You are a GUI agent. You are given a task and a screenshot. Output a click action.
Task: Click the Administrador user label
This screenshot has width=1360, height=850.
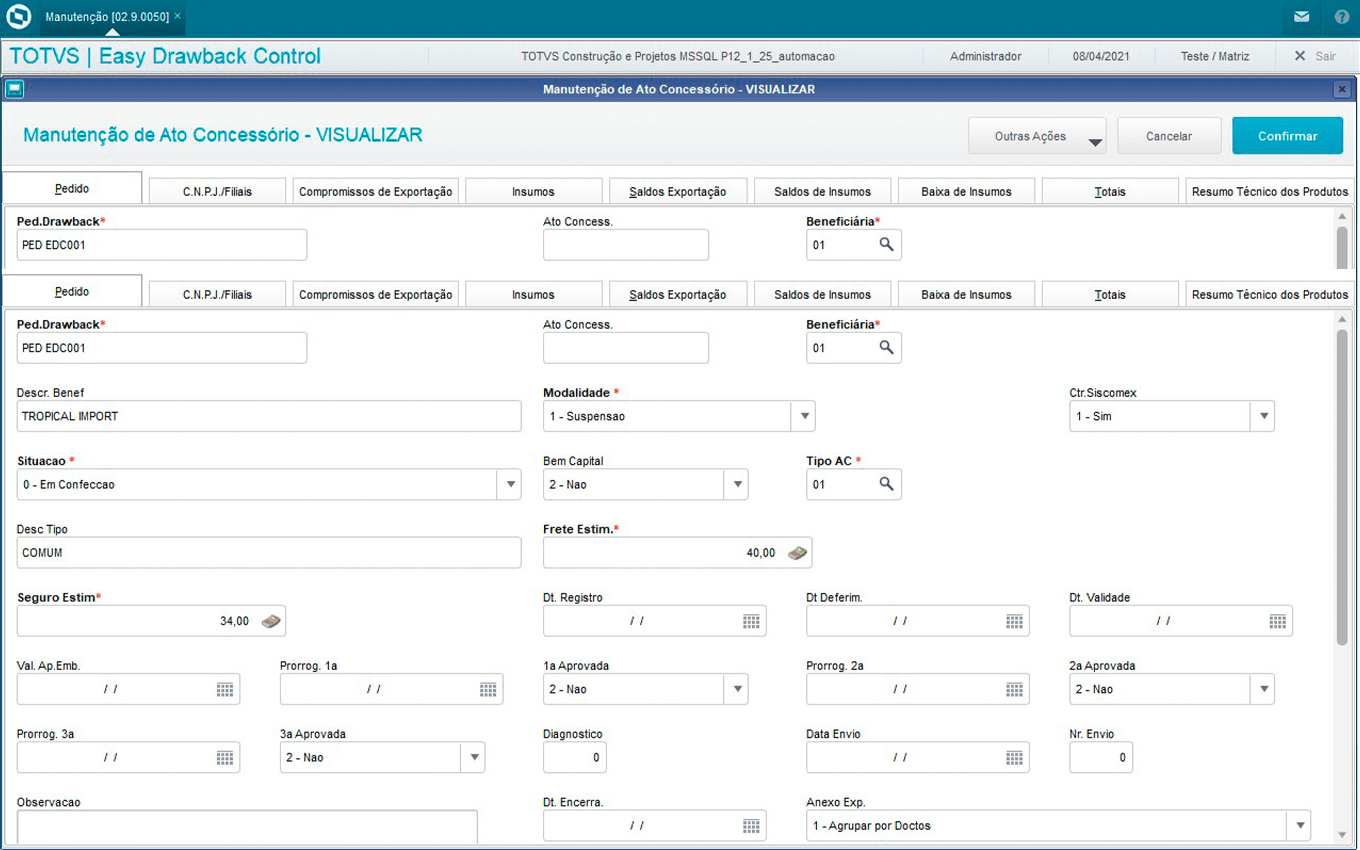[985, 56]
